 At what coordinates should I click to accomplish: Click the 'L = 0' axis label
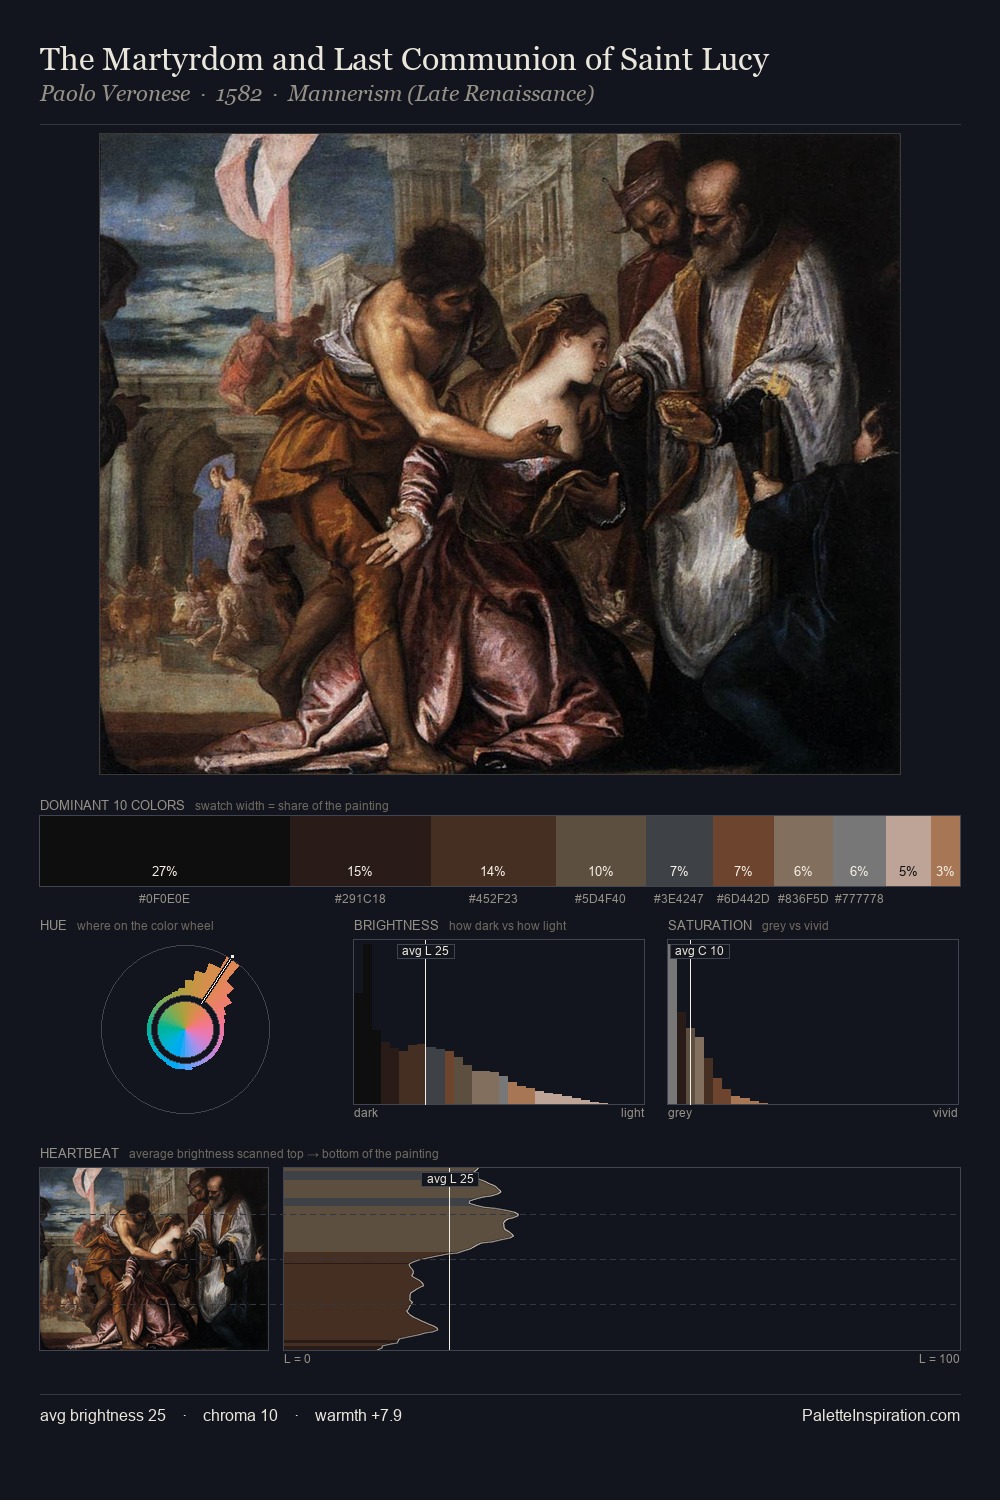point(297,1359)
